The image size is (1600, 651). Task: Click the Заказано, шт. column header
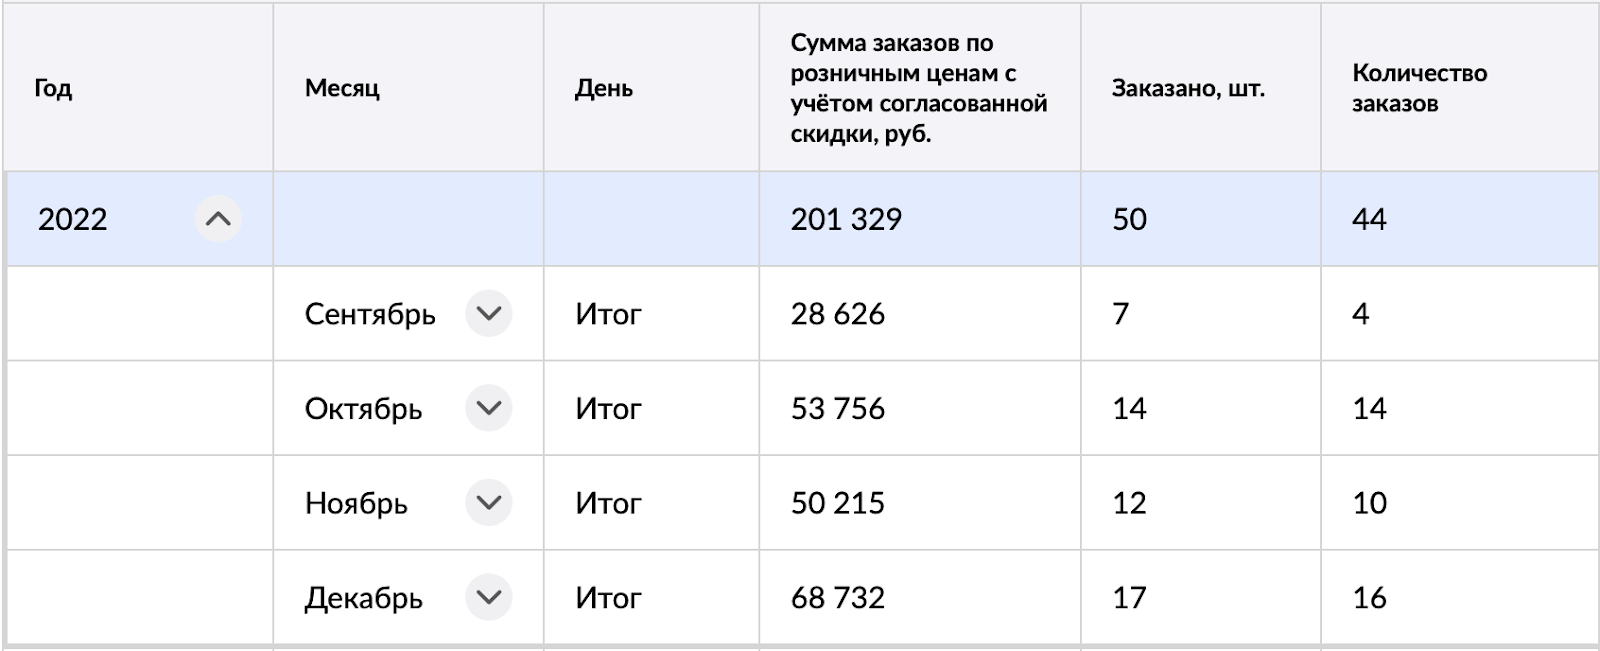(1188, 88)
